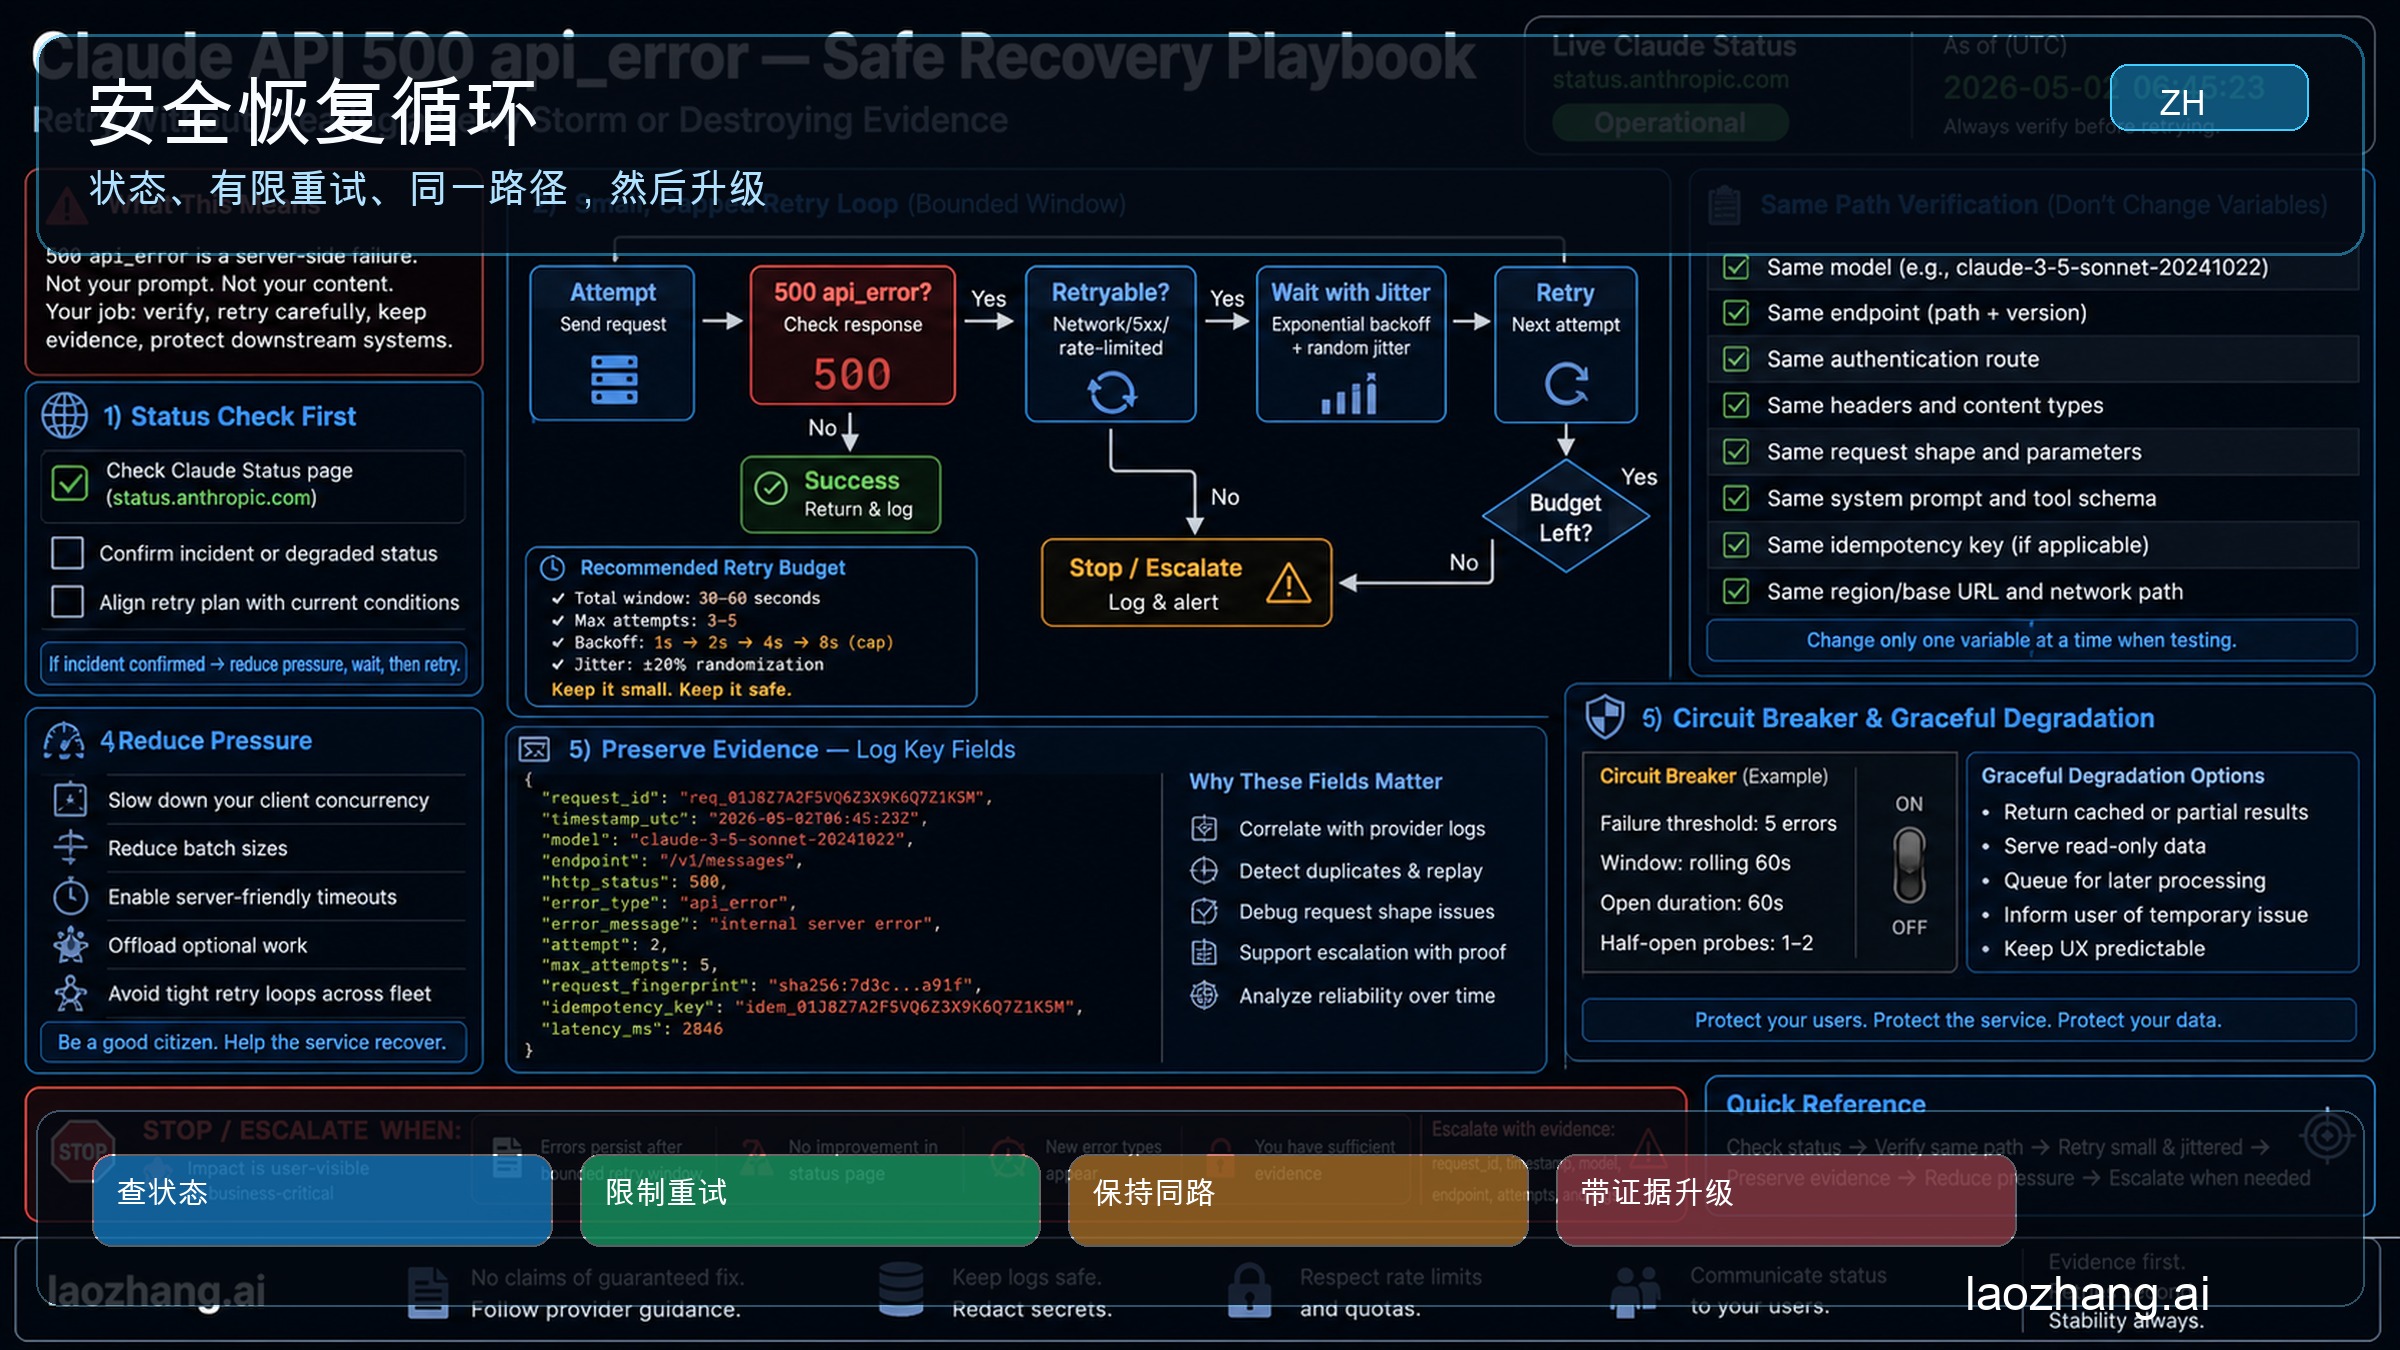Click icon beside Slow down your client concurrency
The image size is (2400, 1350).
[x=70, y=800]
